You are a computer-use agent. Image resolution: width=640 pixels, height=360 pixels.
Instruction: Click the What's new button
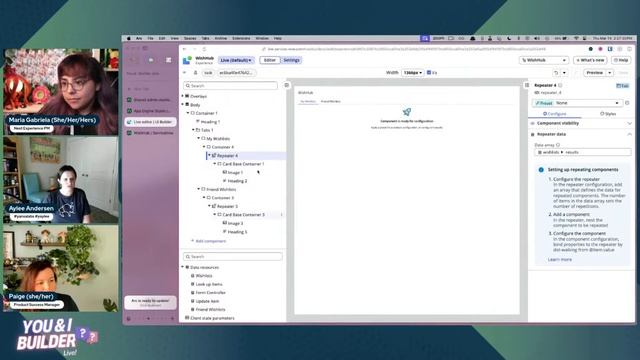click(590, 60)
